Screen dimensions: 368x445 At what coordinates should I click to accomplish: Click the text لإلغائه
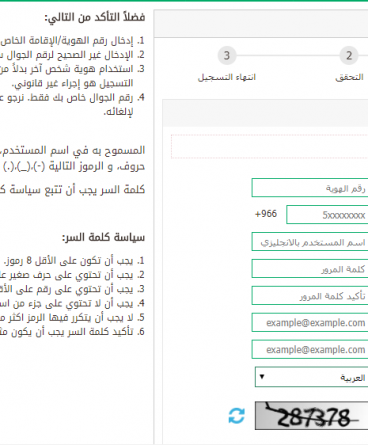click(118, 112)
